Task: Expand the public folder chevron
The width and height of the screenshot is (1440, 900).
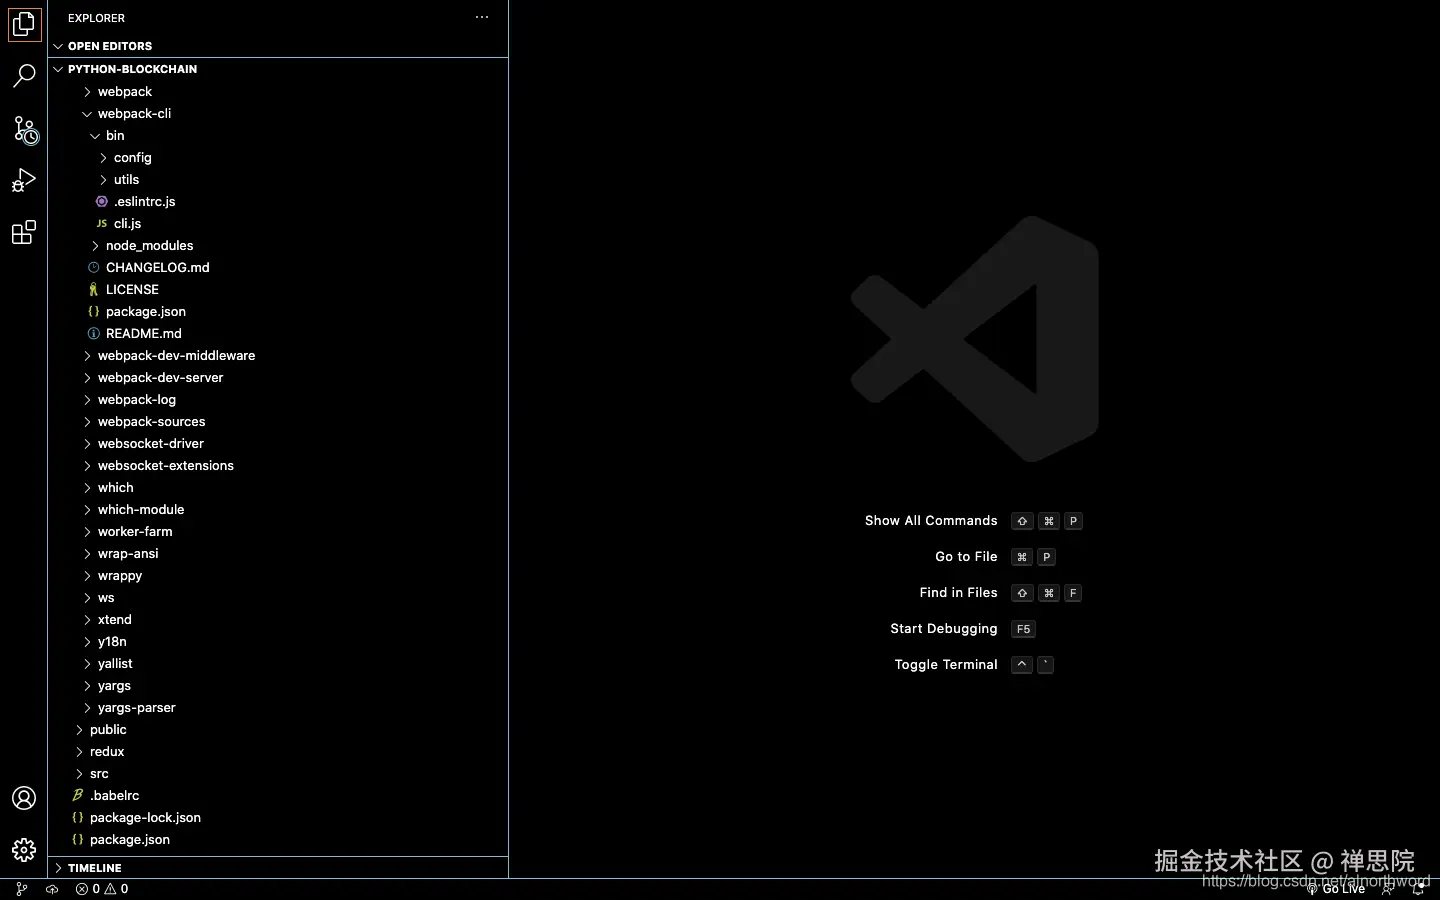Action: tap(79, 729)
